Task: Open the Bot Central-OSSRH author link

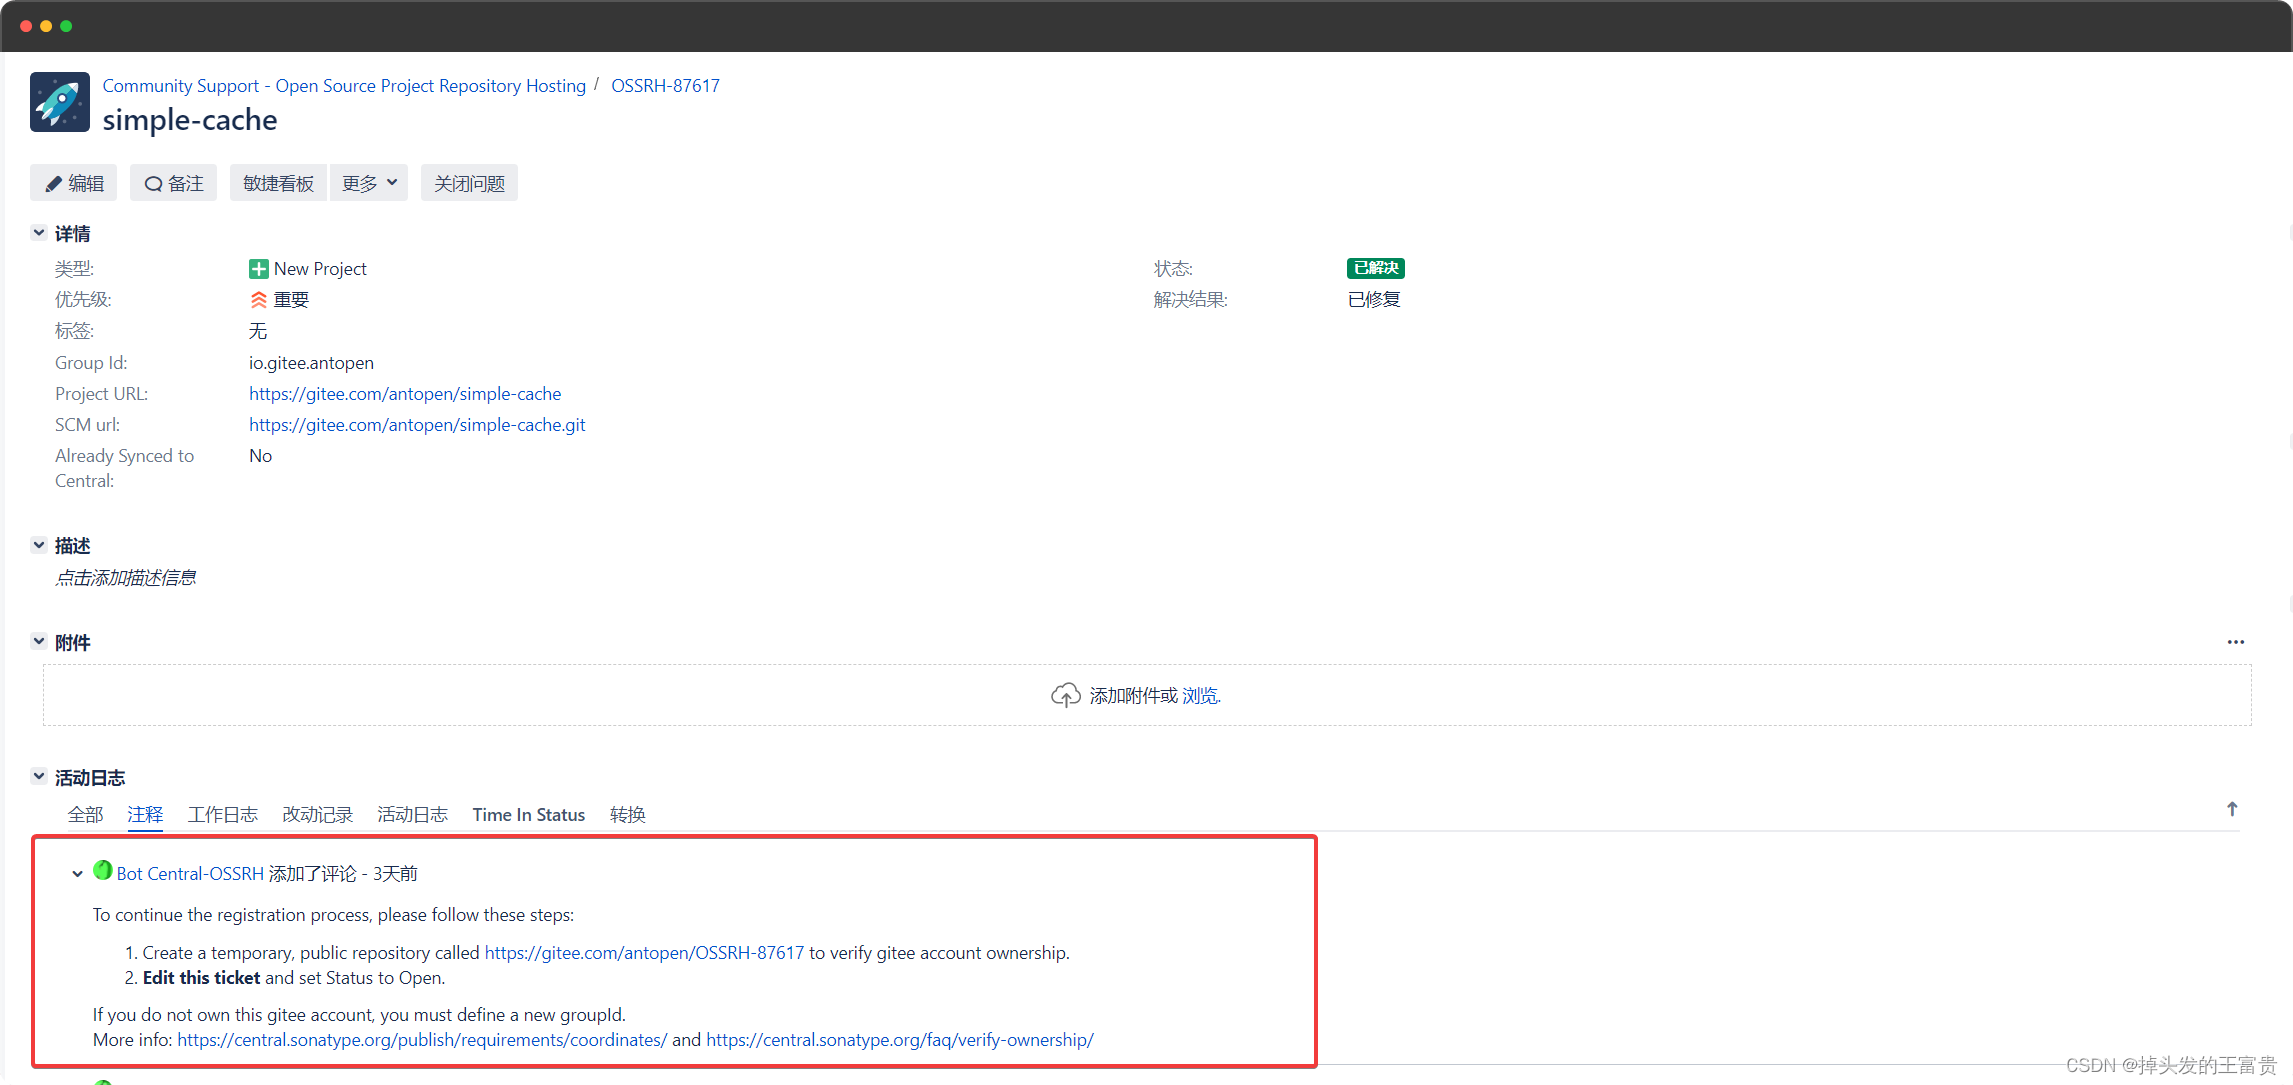Action: [x=190, y=874]
